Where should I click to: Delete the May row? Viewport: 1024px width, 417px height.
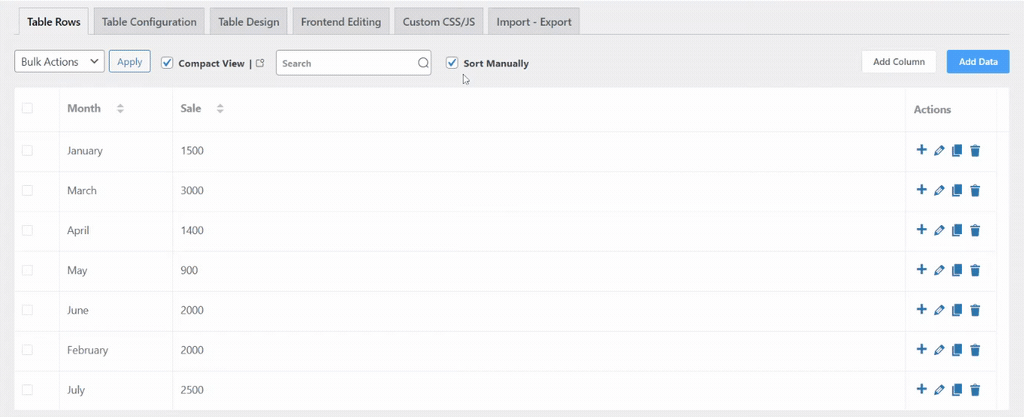click(975, 270)
